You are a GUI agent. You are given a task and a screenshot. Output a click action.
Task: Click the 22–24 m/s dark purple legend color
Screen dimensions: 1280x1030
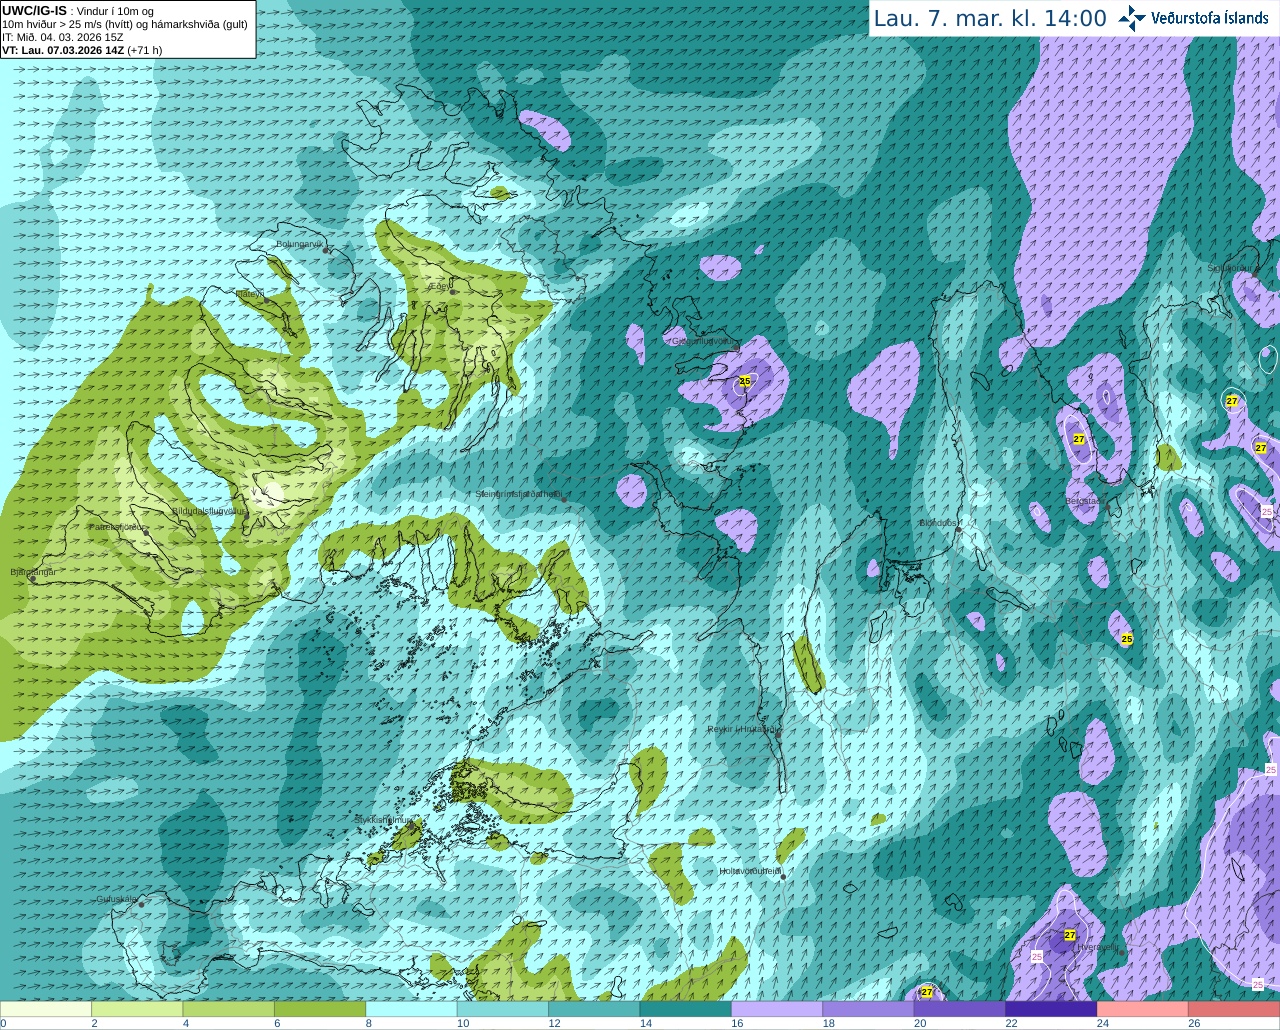(x=1051, y=1009)
